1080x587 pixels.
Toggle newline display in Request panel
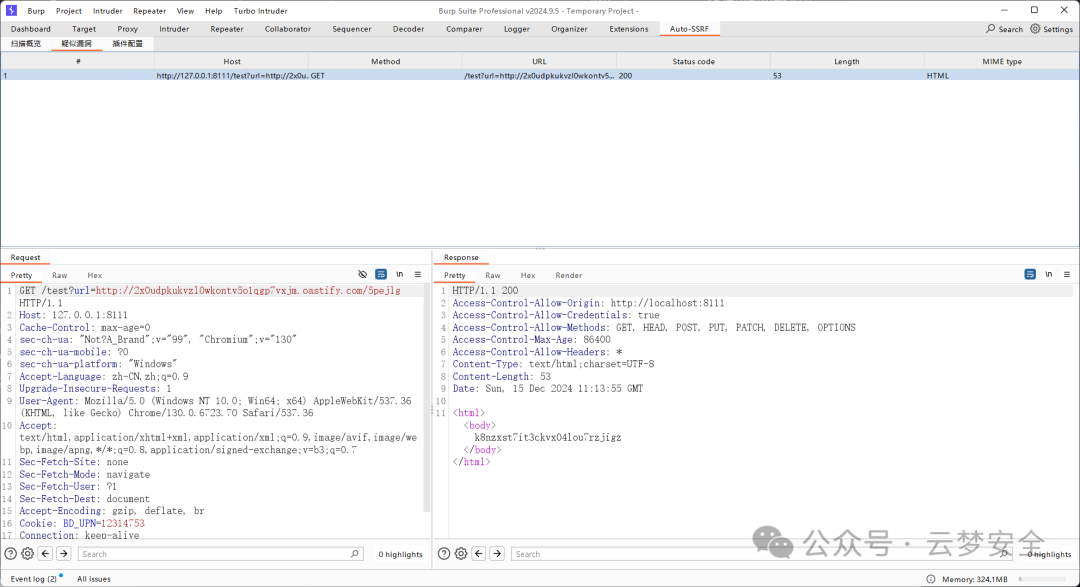click(399, 274)
